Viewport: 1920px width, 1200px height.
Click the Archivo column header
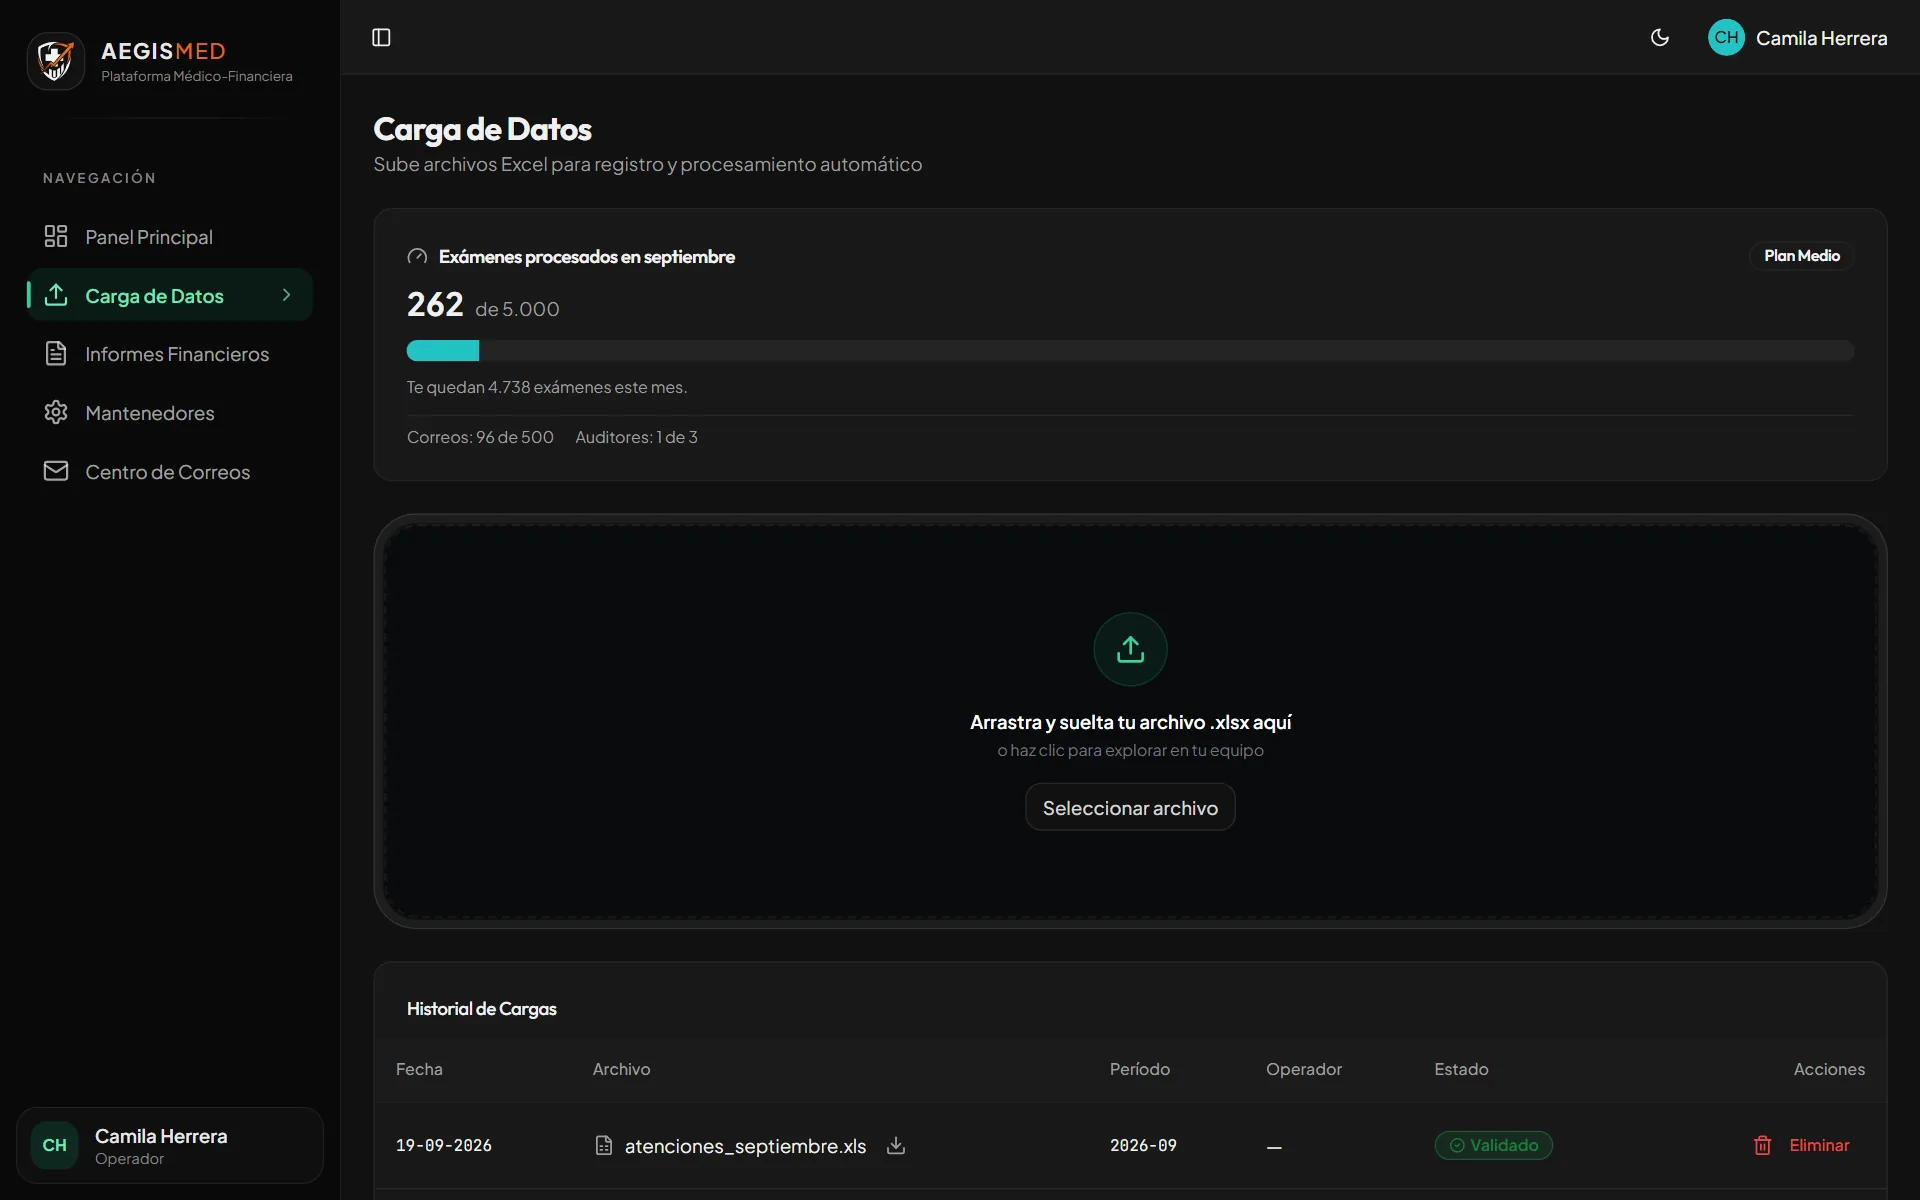(621, 1069)
